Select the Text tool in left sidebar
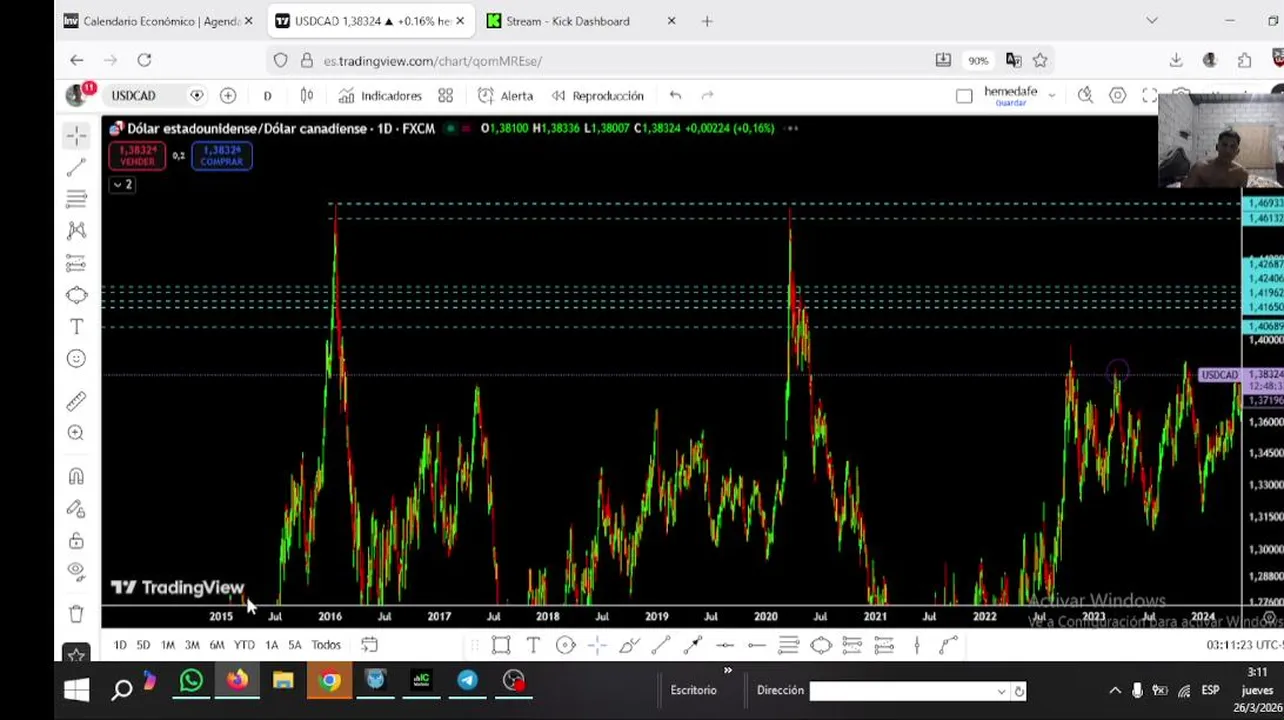This screenshot has height=720, width=1284. 76,327
